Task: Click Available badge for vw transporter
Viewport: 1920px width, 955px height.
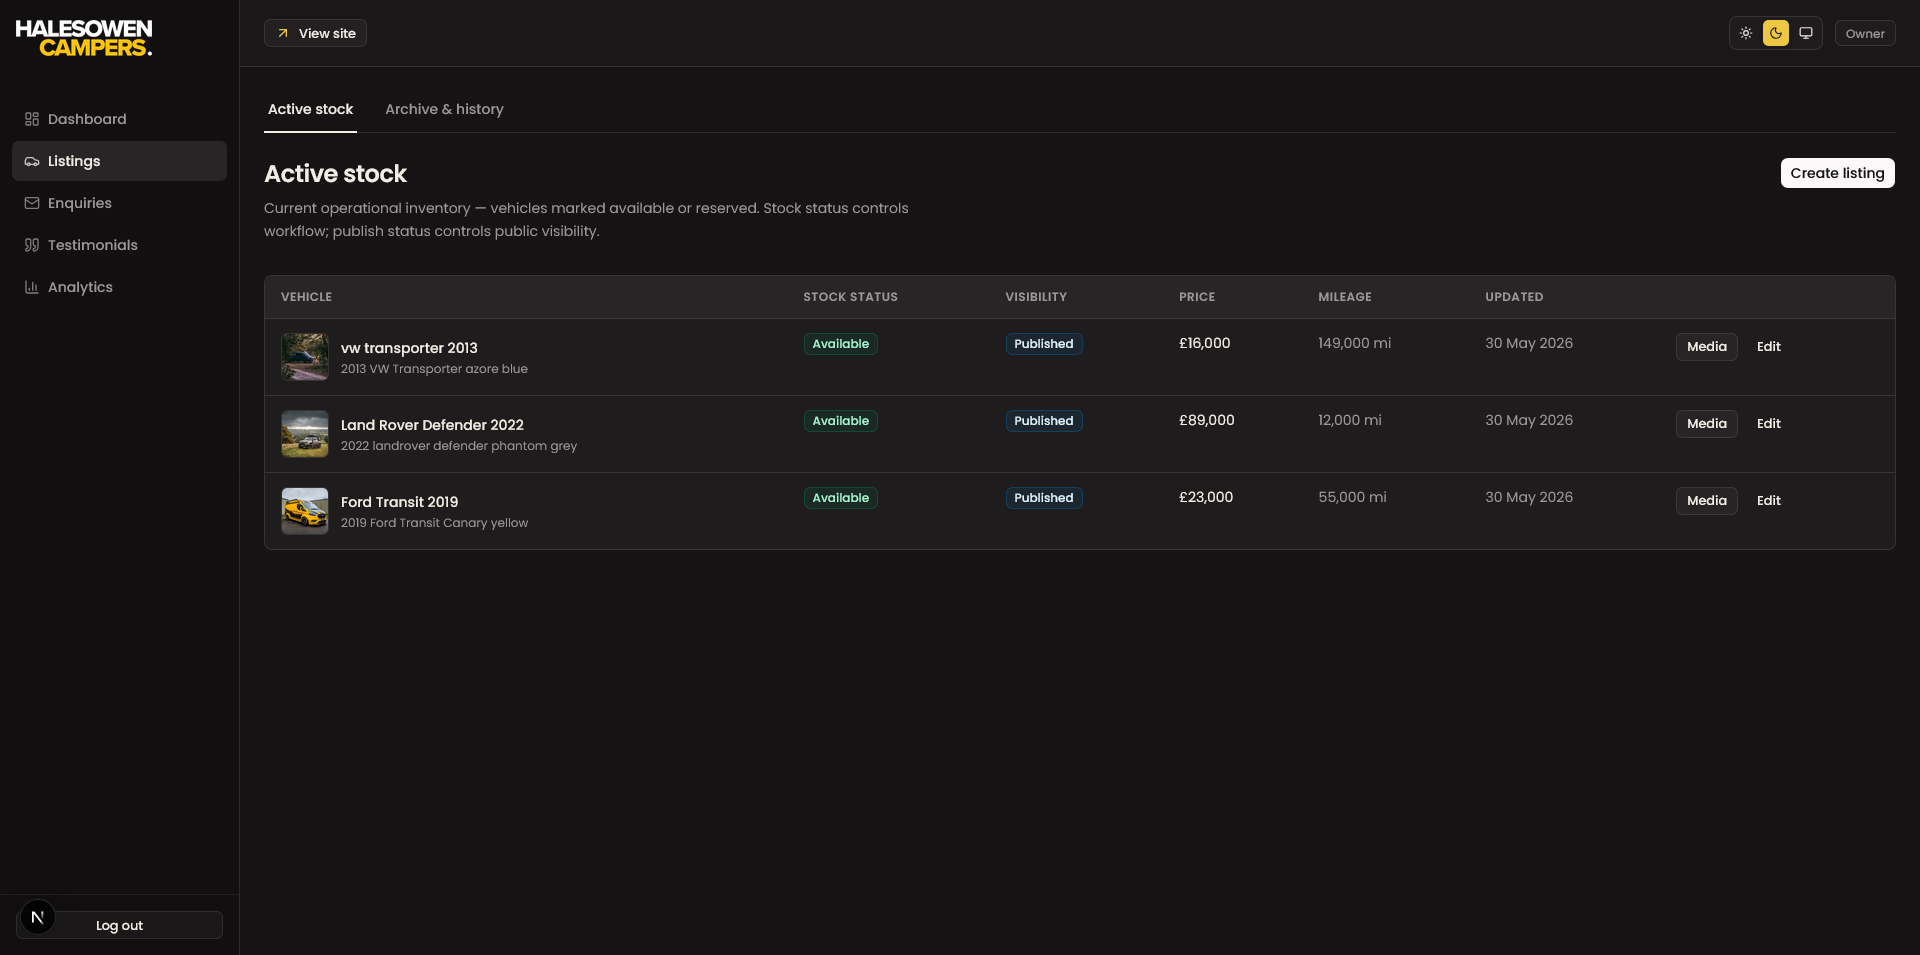Action: coord(840,344)
